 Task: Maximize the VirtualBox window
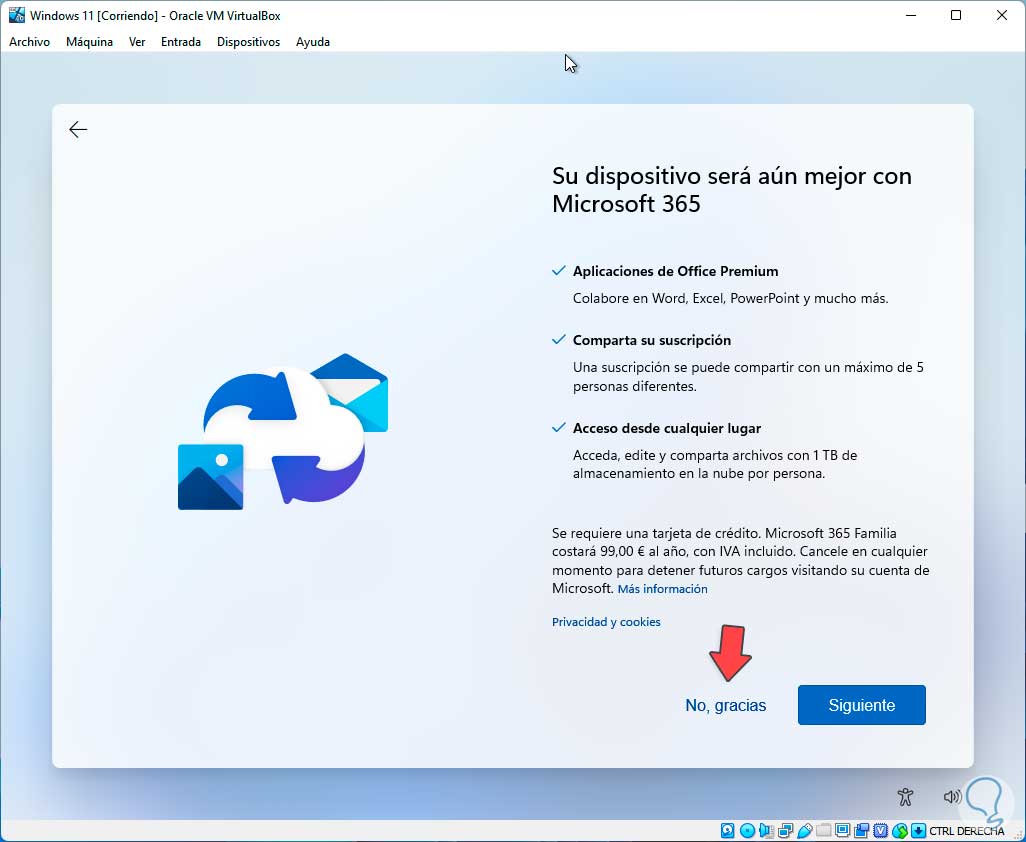click(x=956, y=15)
